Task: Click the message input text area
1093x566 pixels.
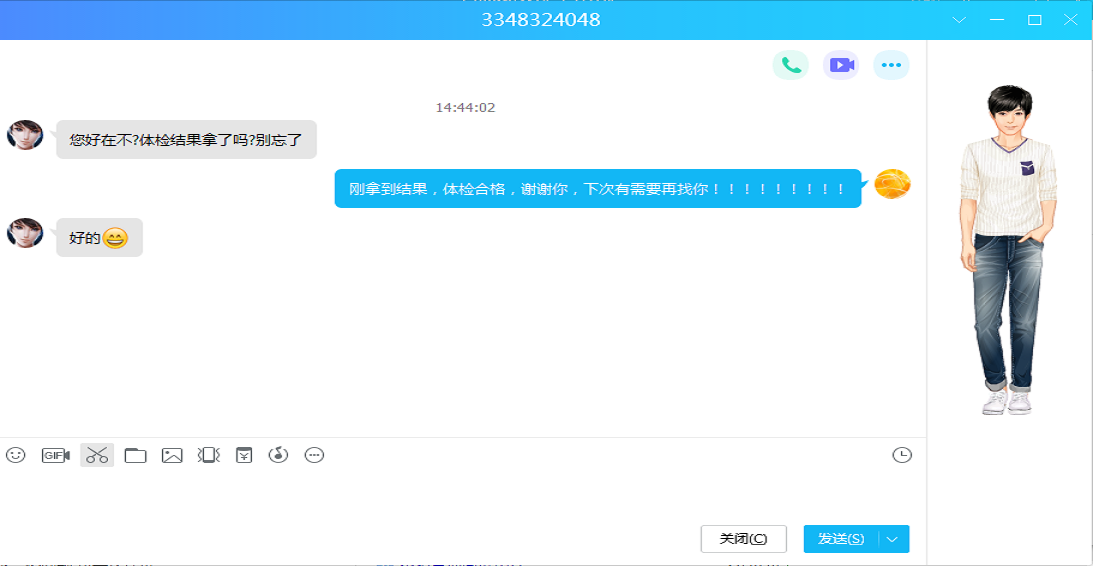Action: point(463,495)
